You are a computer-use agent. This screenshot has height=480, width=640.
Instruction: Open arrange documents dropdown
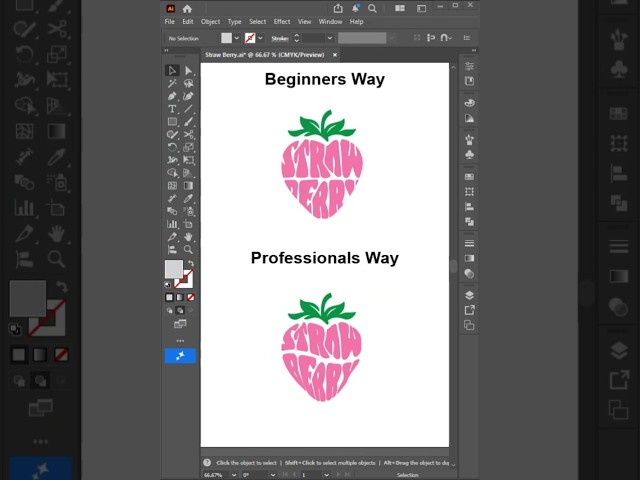coord(400,8)
